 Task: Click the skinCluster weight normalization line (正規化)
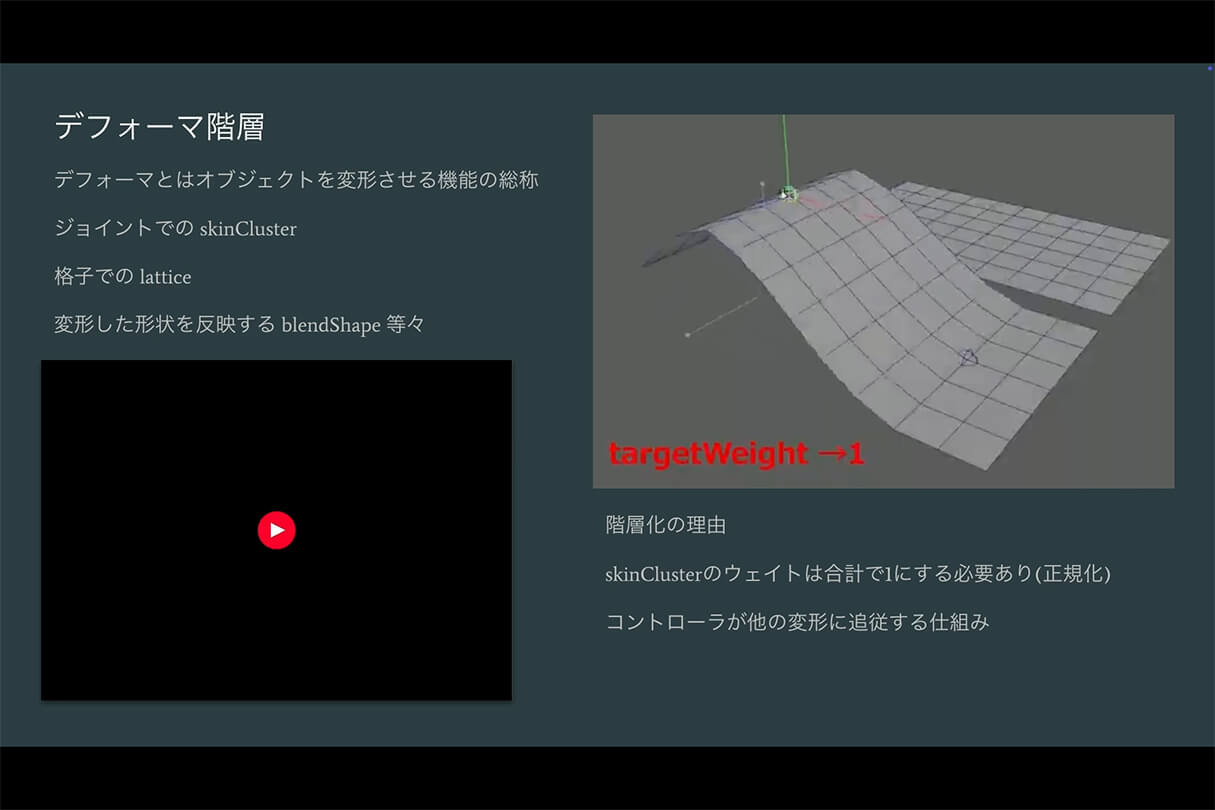pyautogui.click(x=858, y=574)
